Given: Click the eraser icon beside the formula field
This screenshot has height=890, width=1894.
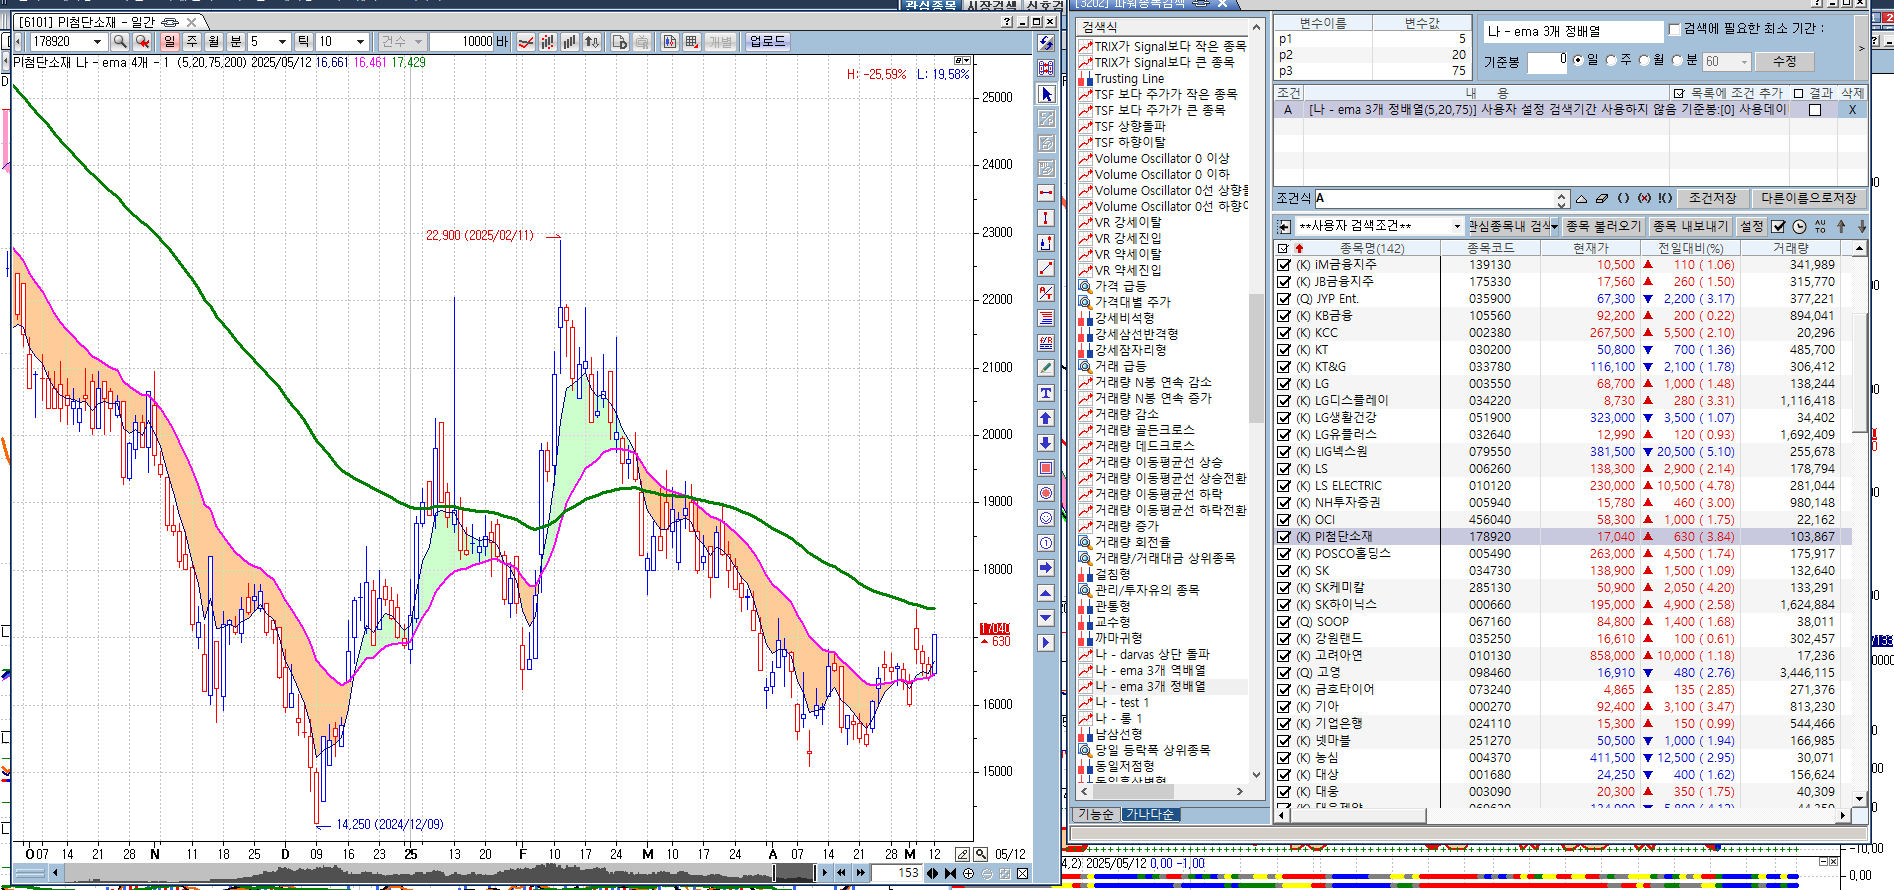Looking at the screenshot, I should [1601, 198].
